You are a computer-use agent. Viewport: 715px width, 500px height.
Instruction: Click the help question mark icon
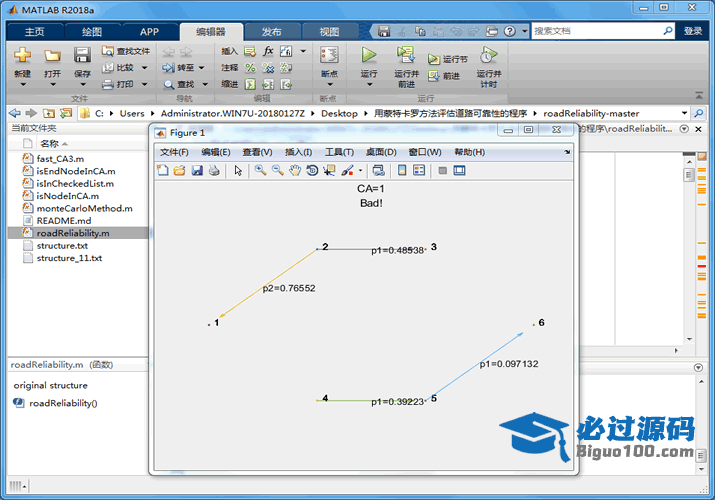pos(510,31)
